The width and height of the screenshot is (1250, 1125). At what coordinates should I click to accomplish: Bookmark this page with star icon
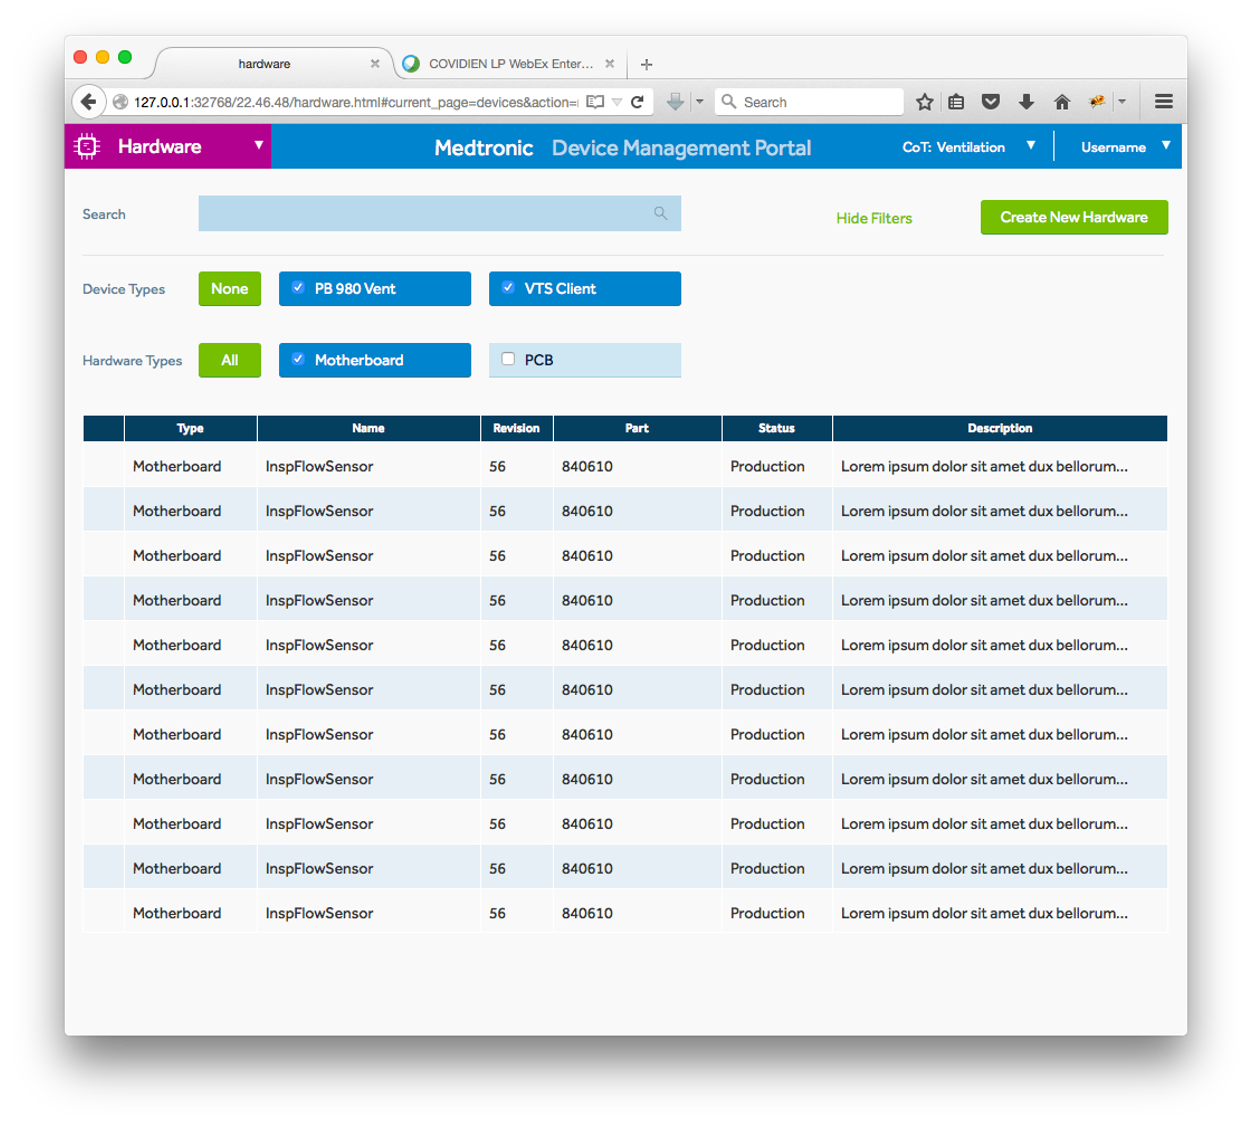pos(925,102)
